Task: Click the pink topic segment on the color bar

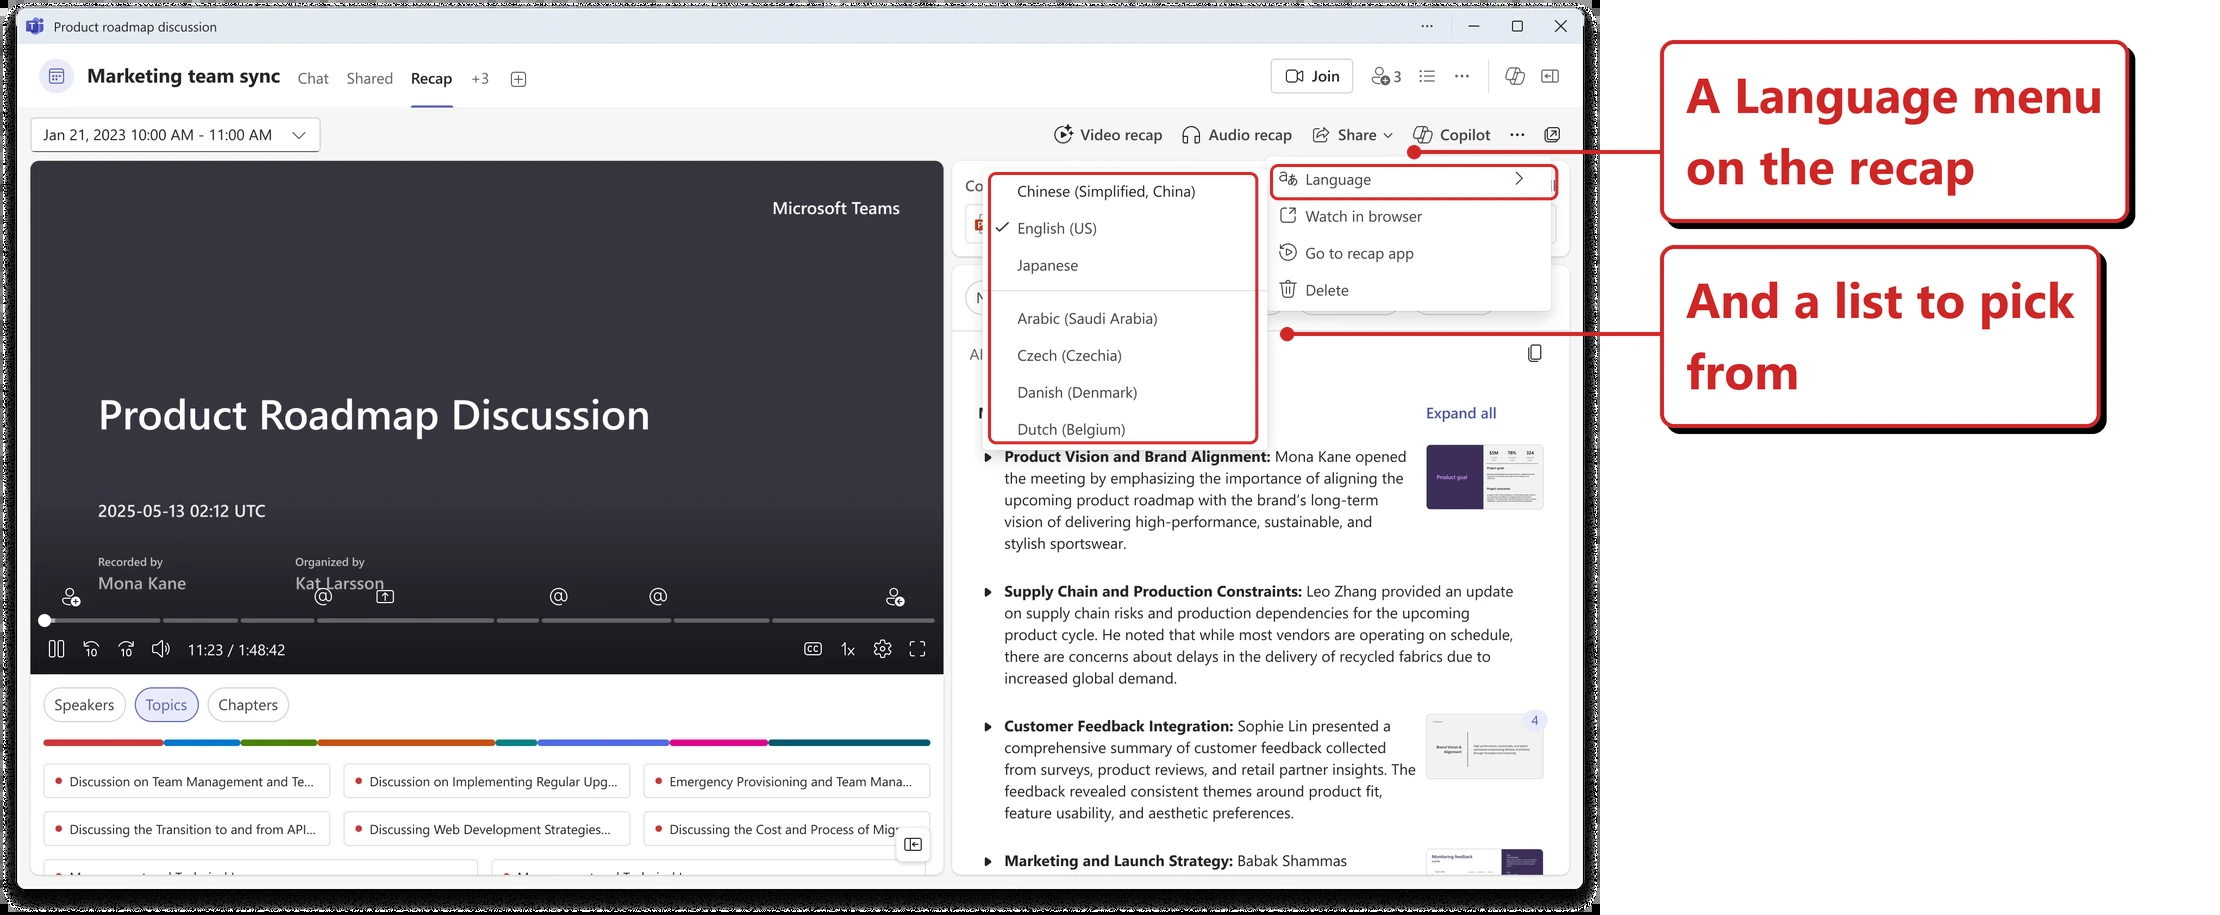Action: (x=718, y=743)
